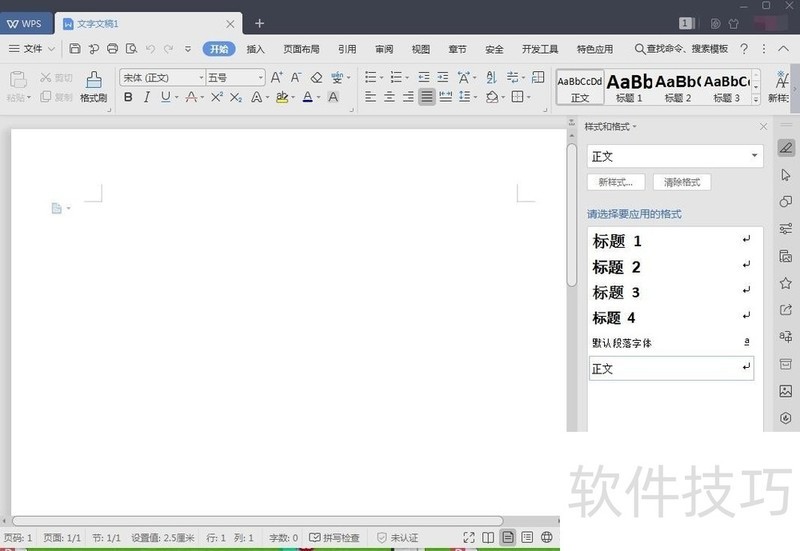Toggle Superscript formatting
The height and width of the screenshot is (551, 800).
tap(217, 97)
